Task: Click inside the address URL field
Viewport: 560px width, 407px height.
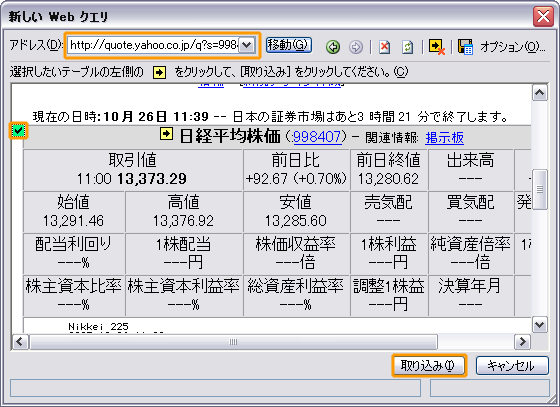Action: click(154, 45)
